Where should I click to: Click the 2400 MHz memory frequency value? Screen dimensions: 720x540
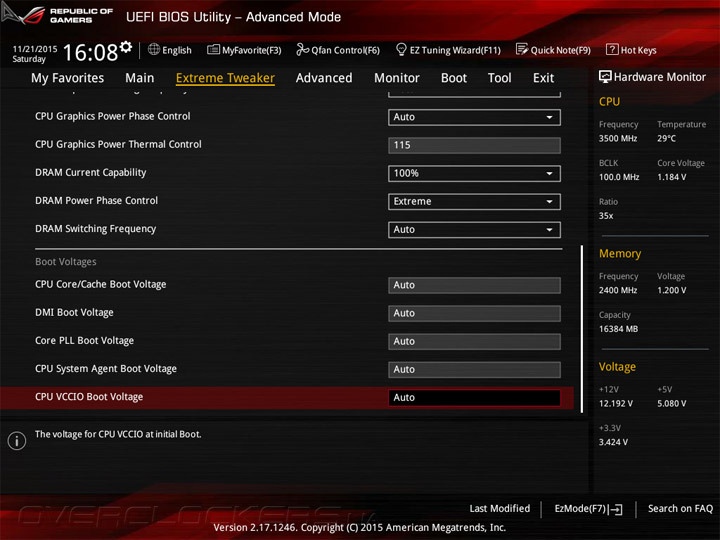pyautogui.click(x=618, y=291)
